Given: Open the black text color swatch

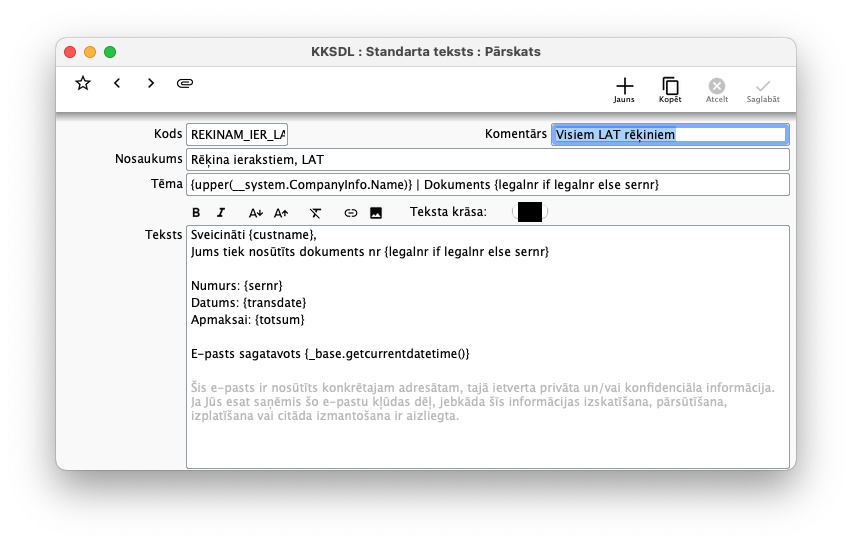Looking at the screenshot, I should tap(529, 212).
